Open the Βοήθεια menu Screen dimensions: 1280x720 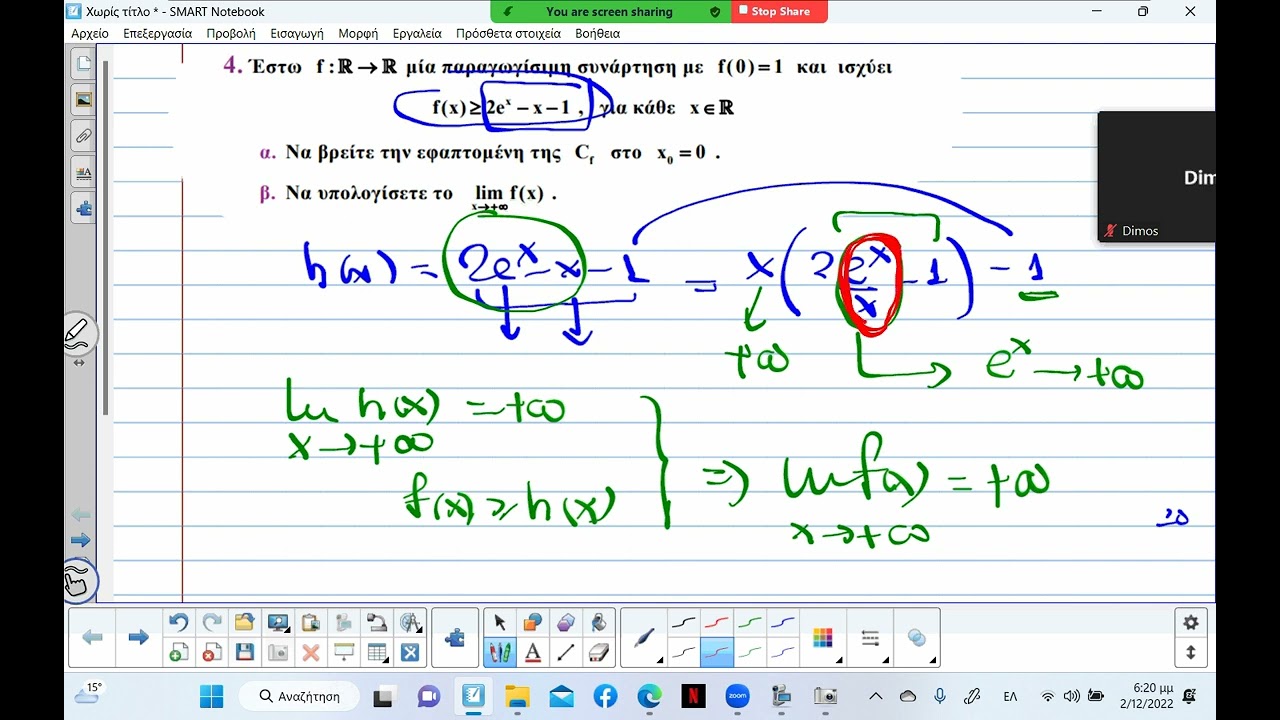pyautogui.click(x=598, y=33)
